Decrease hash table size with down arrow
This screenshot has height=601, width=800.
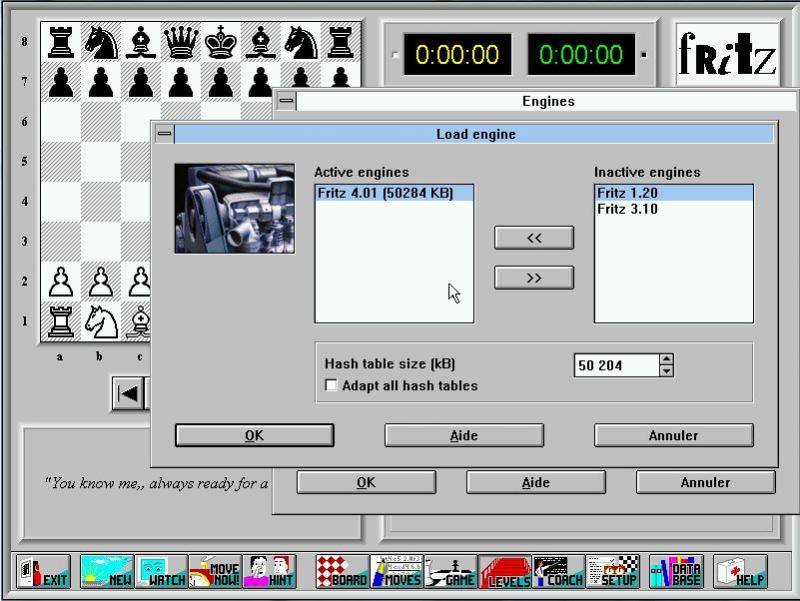(x=667, y=371)
